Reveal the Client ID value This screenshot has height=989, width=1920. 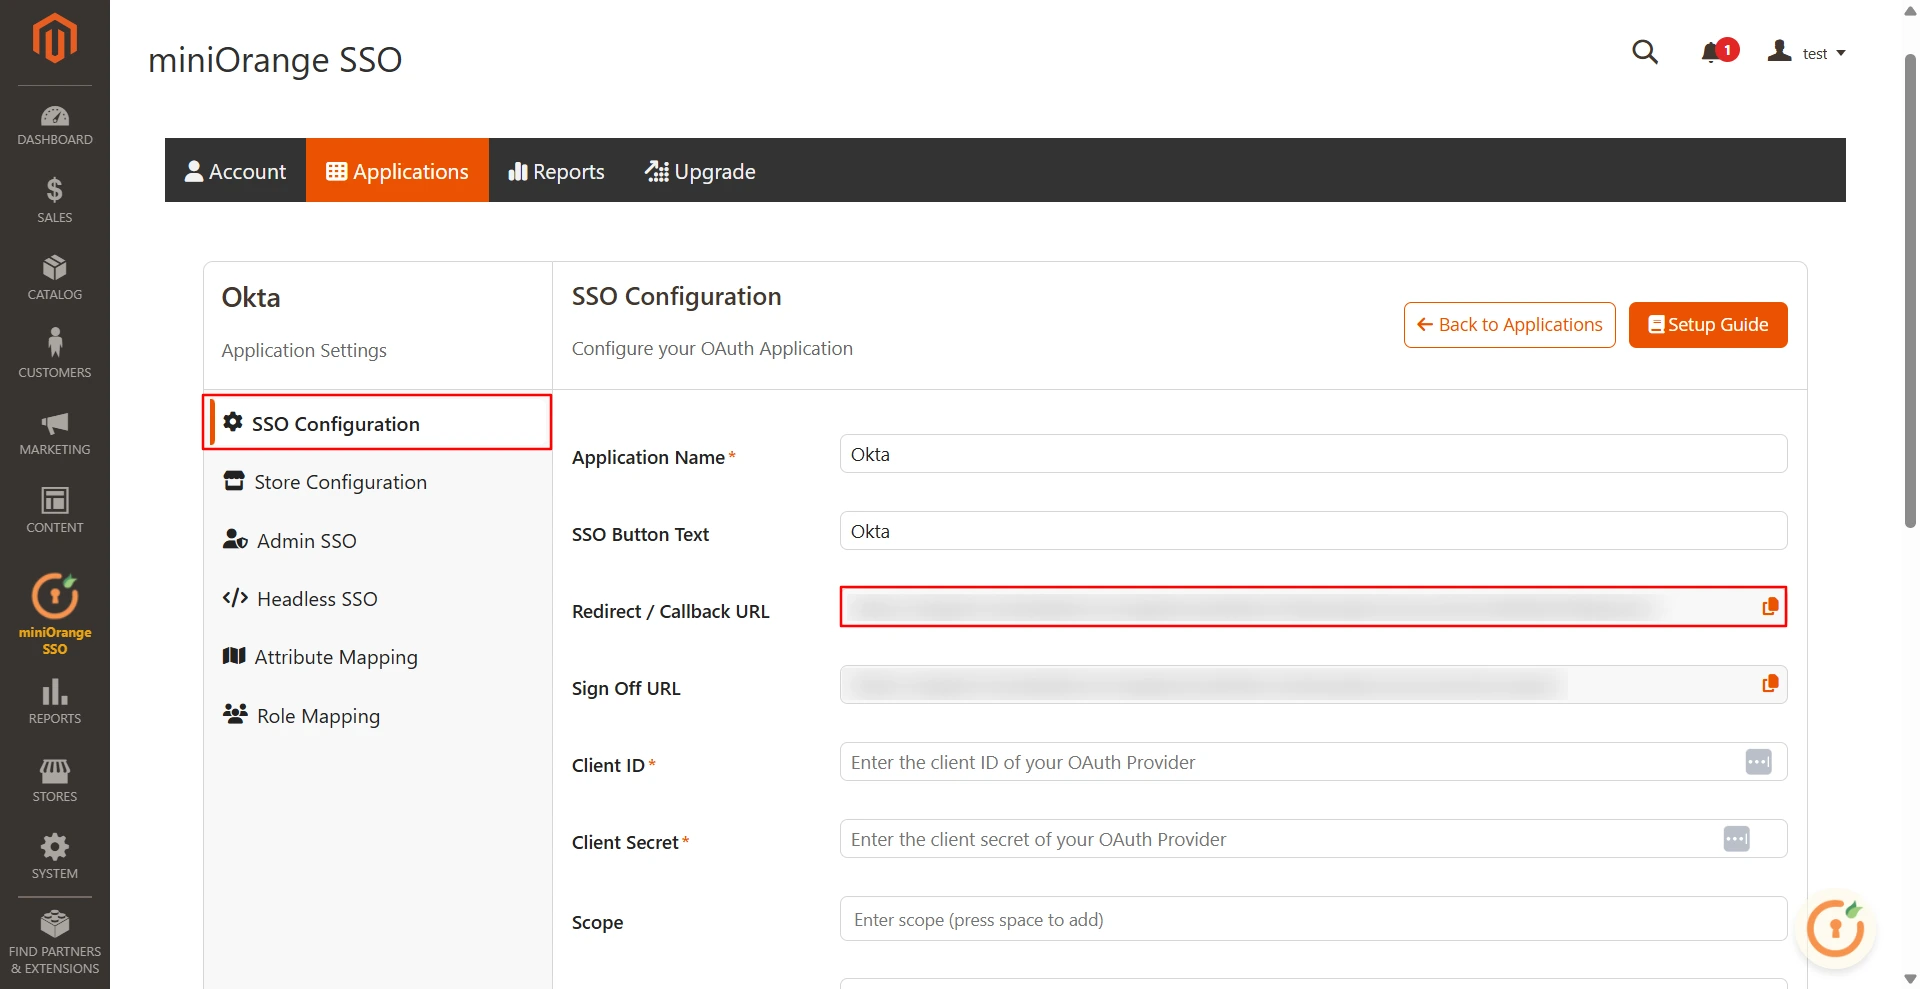[1758, 761]
